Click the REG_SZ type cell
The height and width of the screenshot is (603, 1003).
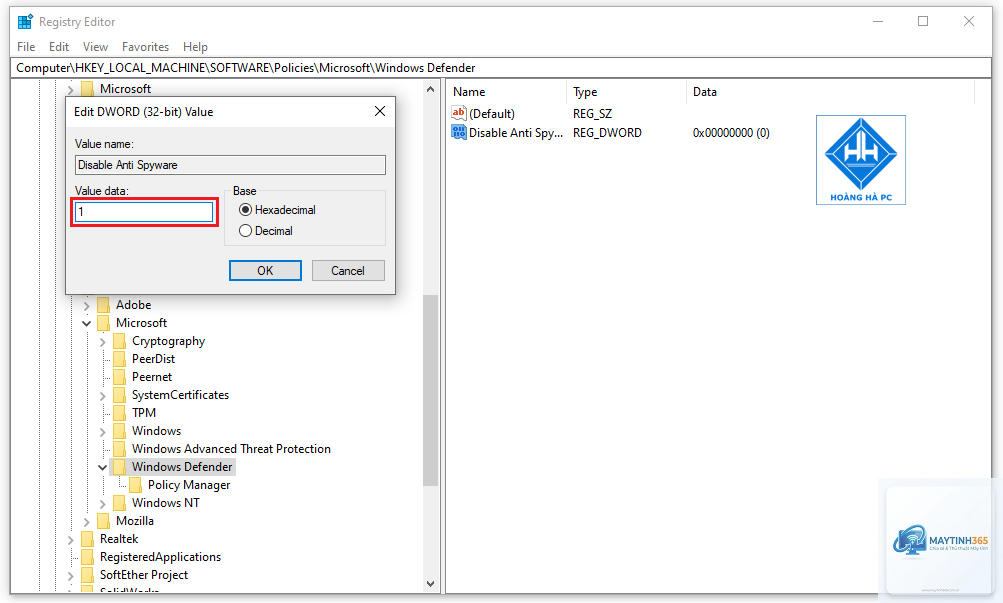coord(592,114)
